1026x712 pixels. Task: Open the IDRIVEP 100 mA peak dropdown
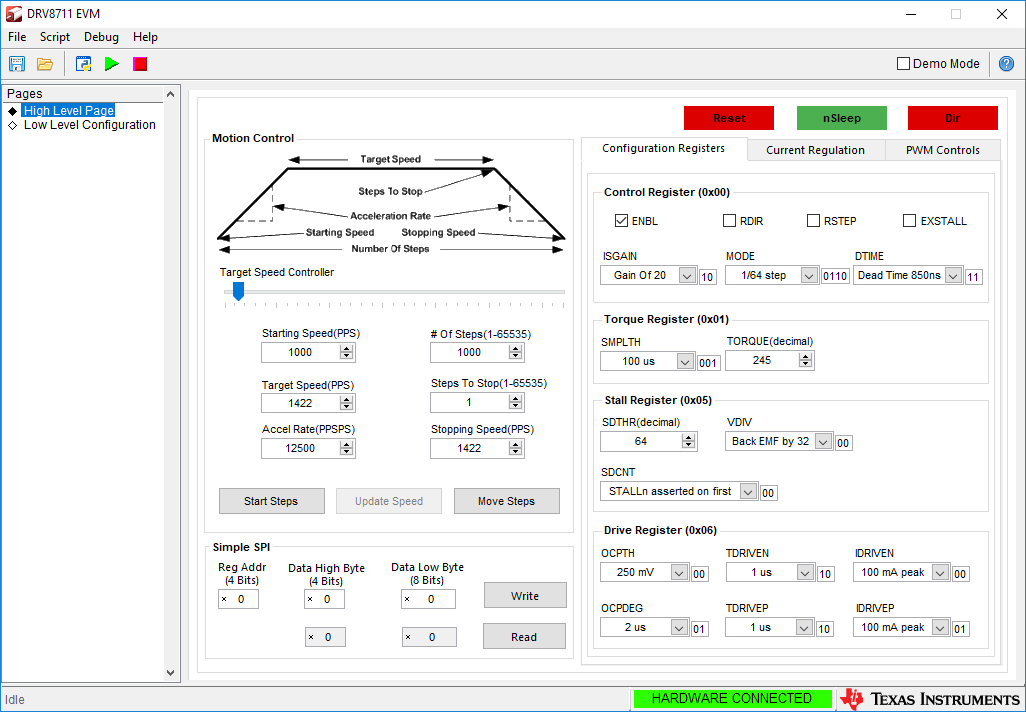[x=901, y=628]
